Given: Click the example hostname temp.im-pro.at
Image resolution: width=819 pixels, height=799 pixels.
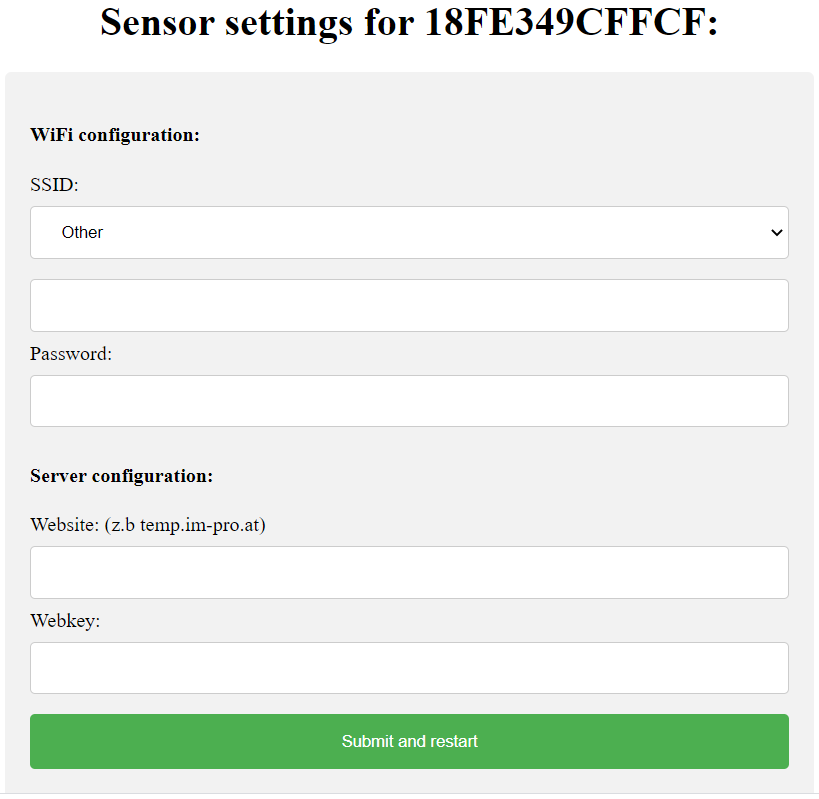Looking at the screenshot, I should click(x=202, y=525).
